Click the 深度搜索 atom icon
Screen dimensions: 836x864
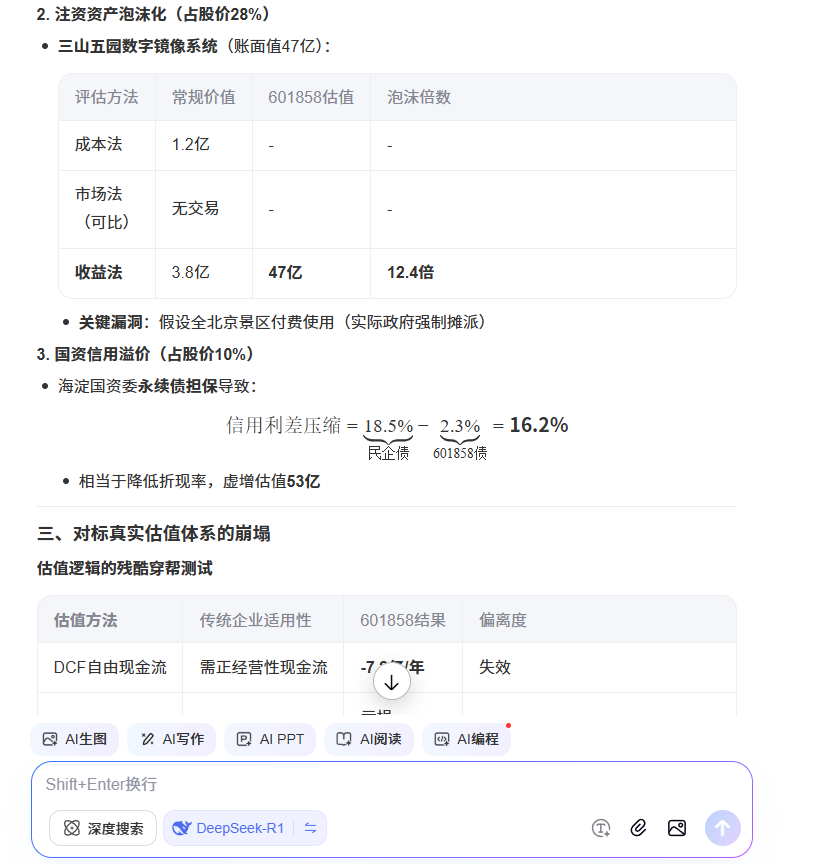coord(72,828)
